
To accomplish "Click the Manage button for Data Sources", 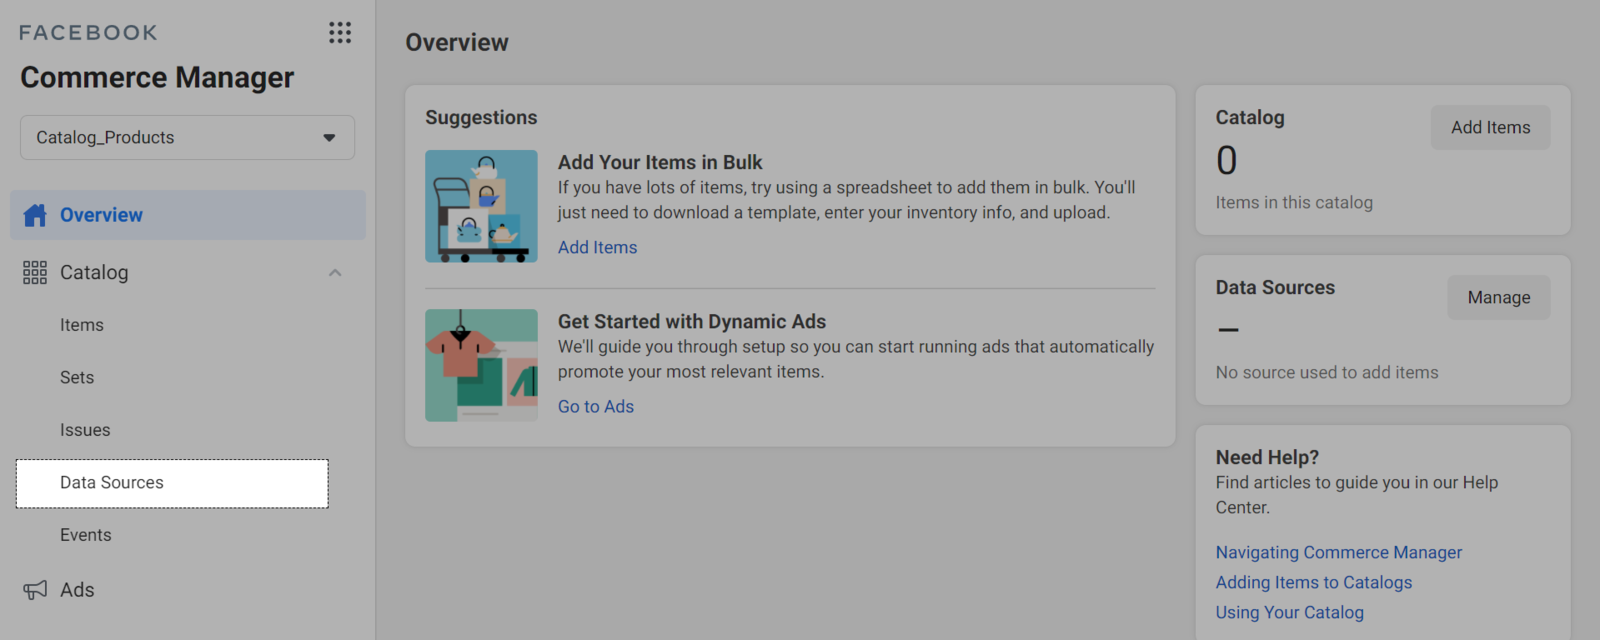I will click(x=1498, y=298).
